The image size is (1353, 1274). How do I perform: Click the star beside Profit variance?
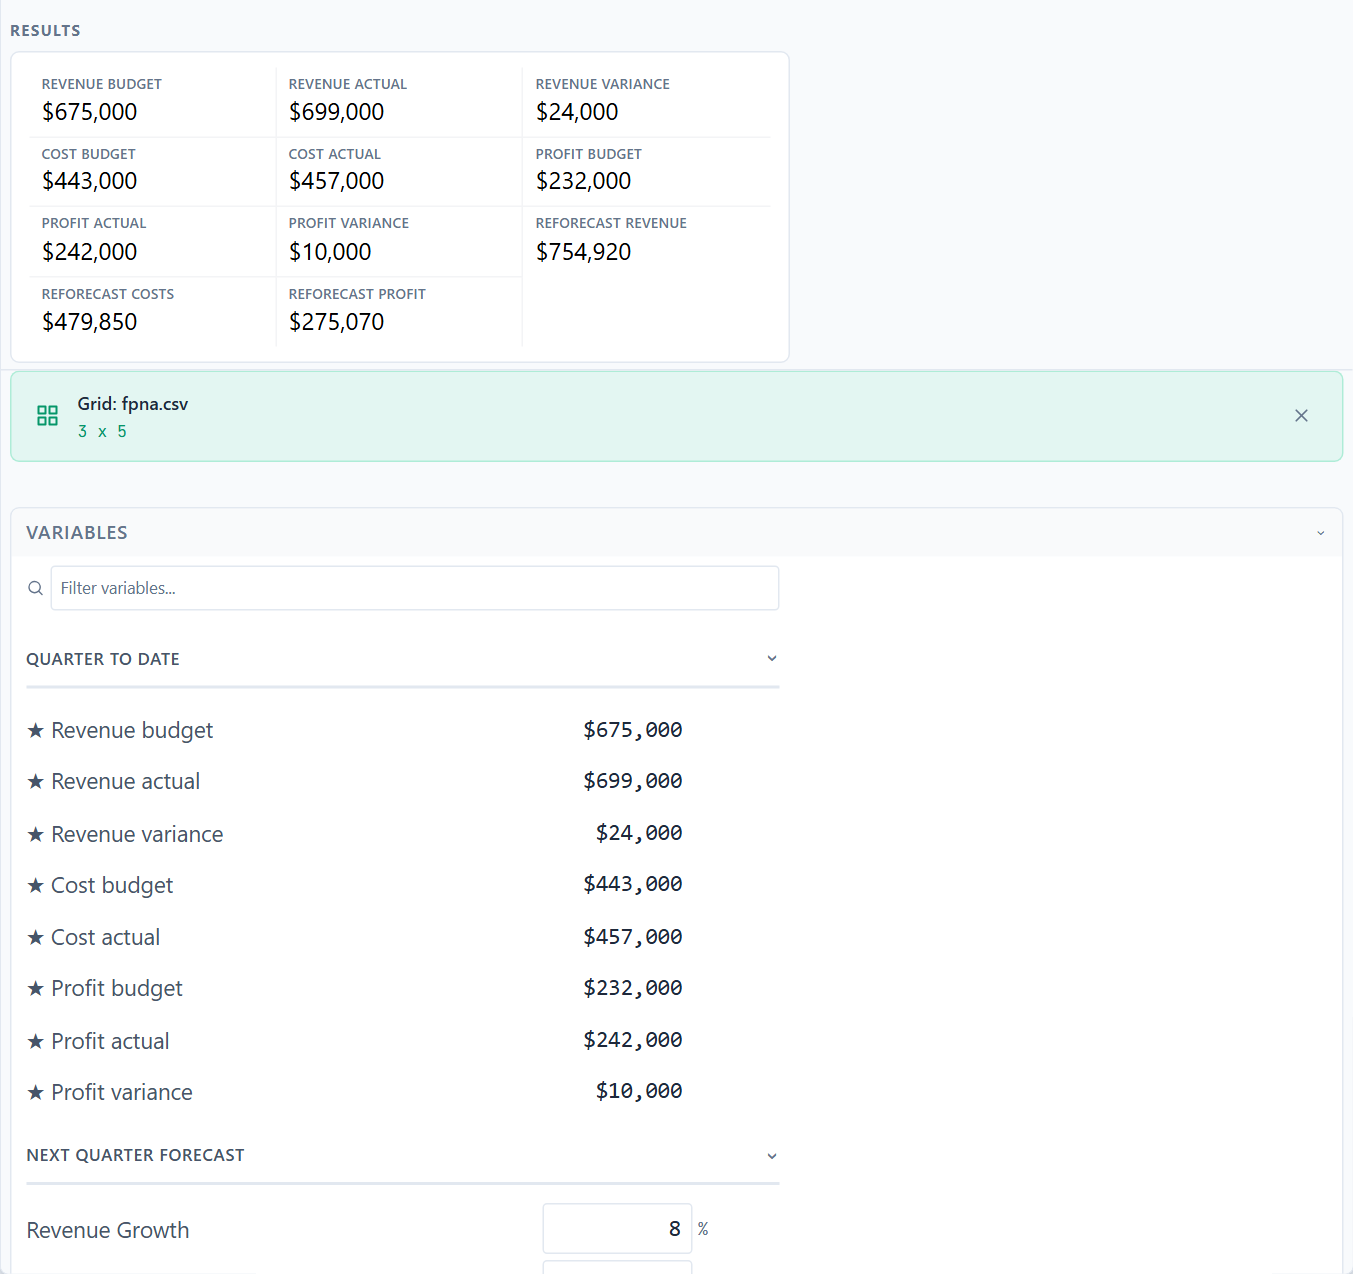click(36, 1092)
